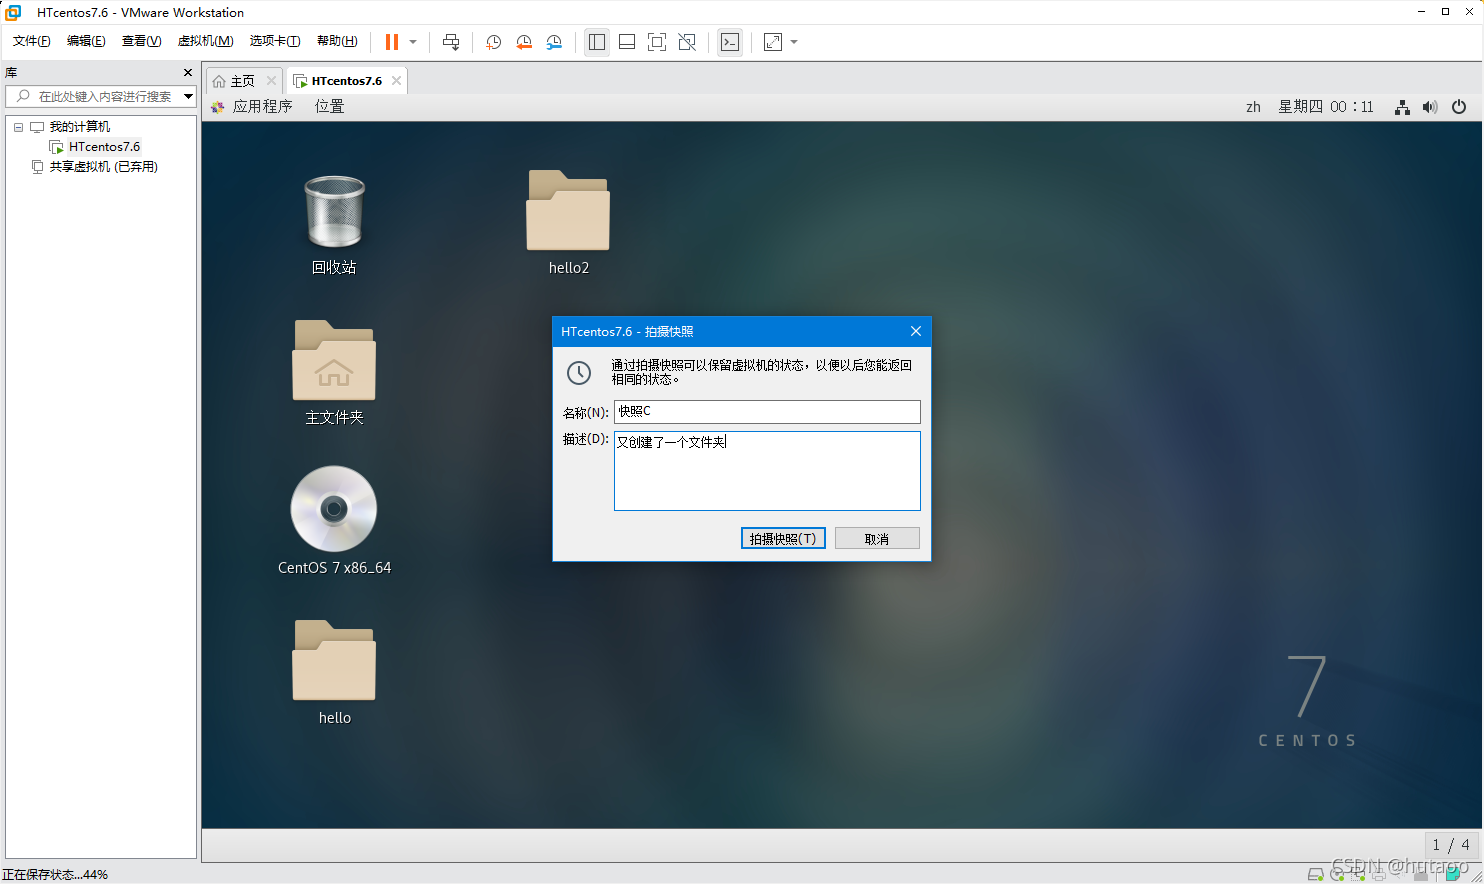Click the revert to snapshot toolbar icon

coord(524,42)
